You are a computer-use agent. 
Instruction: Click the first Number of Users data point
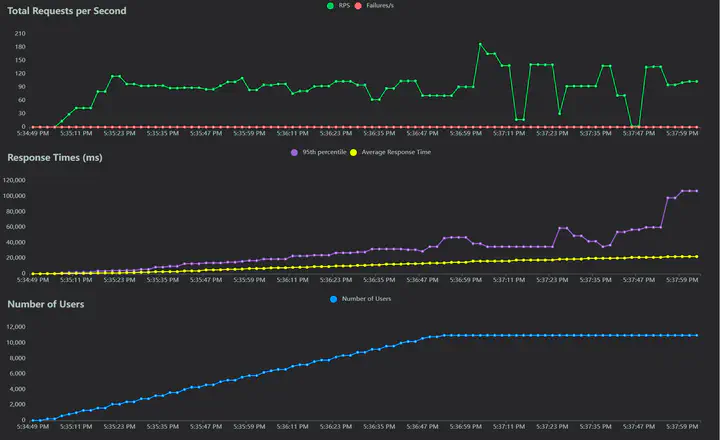coord(32,420)
